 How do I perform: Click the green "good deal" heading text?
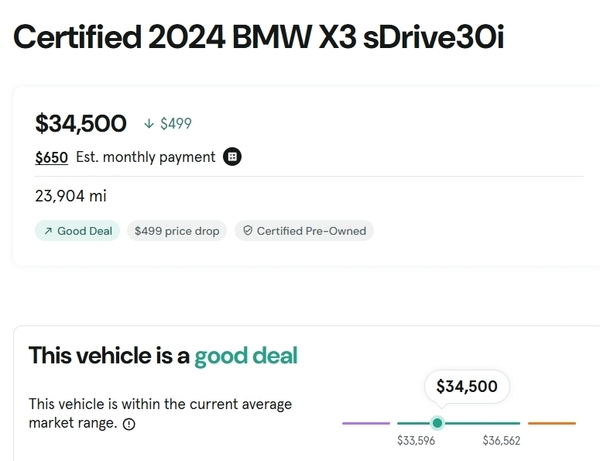pyautogui.click(x=246, y=355)
